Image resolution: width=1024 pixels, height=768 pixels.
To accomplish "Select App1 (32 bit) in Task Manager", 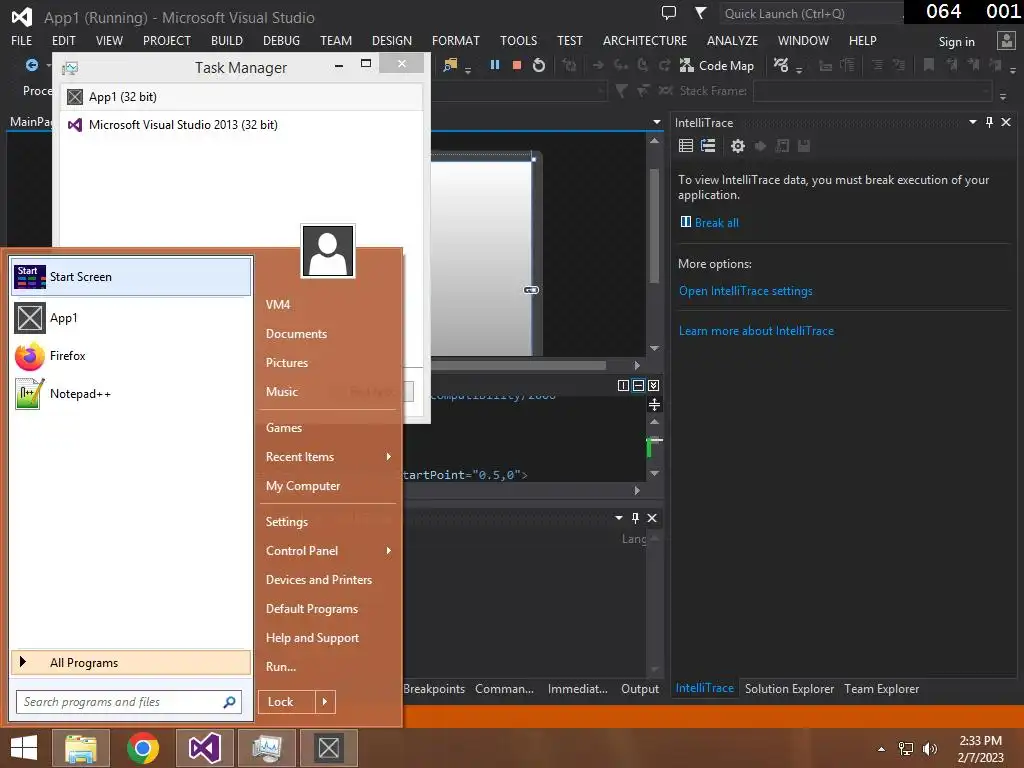I will point(241,97).
